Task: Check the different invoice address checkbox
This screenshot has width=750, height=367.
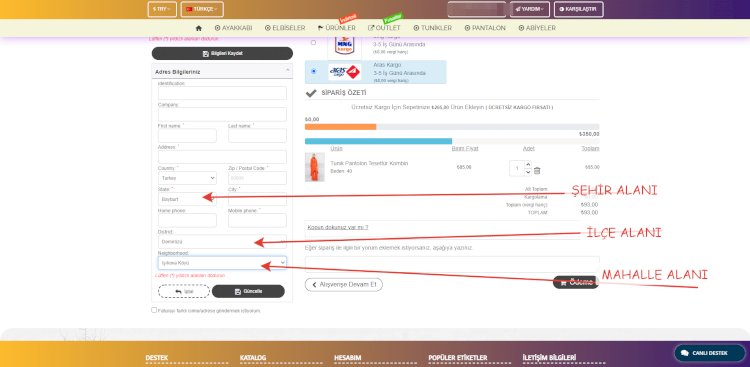Action: (x=154, y=310)
